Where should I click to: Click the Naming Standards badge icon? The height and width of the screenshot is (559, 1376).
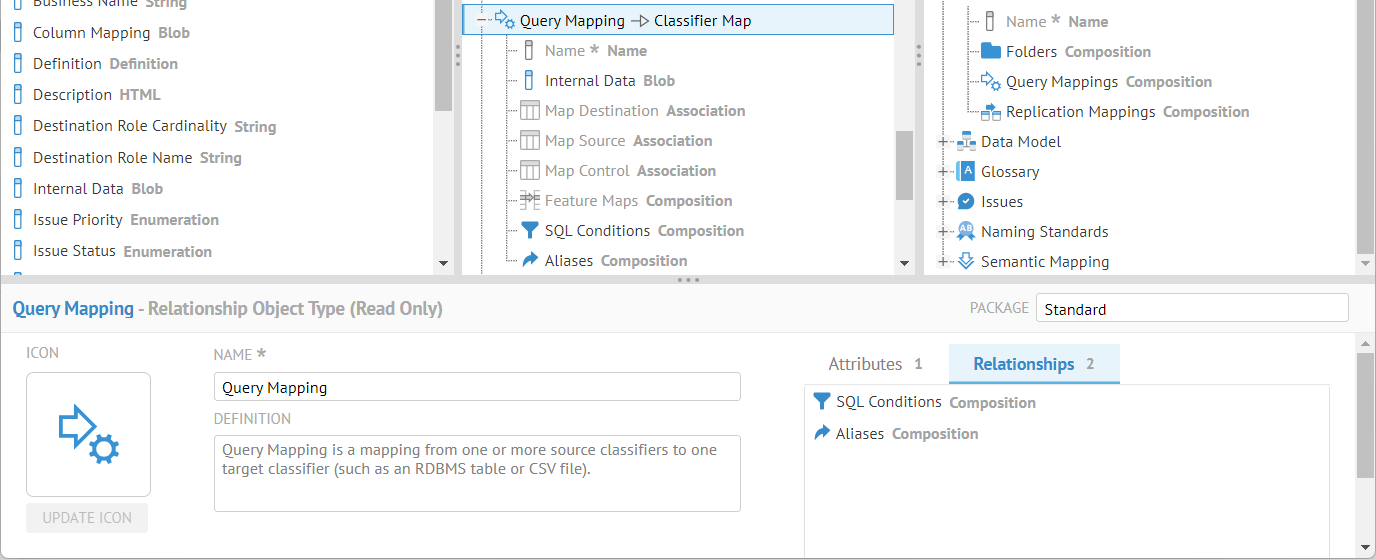click(966, 231)
